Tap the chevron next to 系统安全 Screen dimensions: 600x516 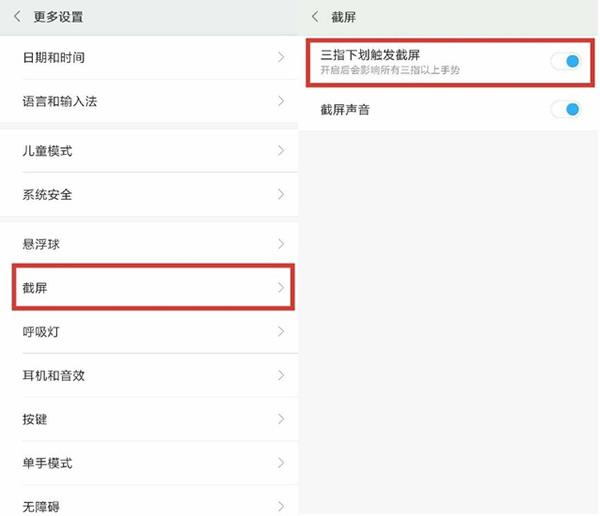[x=281, y=194]
